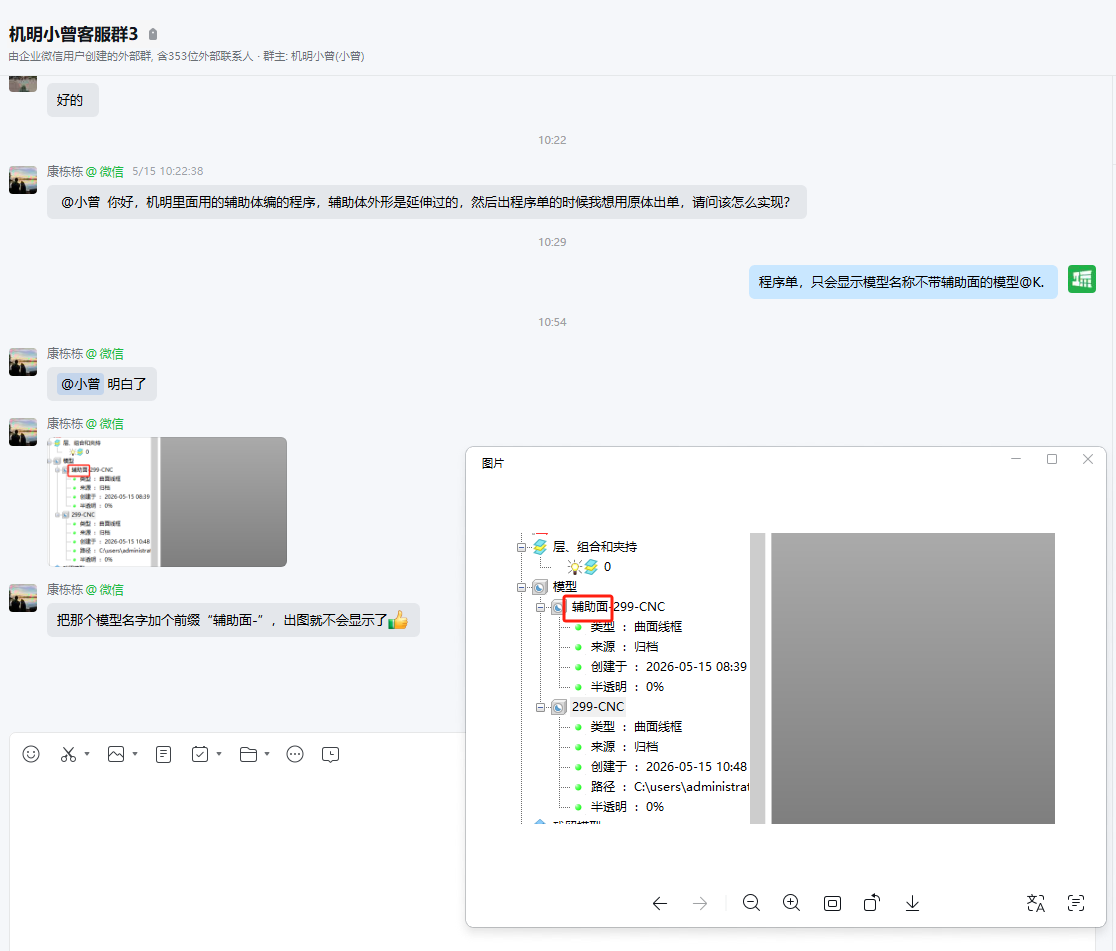Select message about 辅助体编的程序

pos(427,202)
